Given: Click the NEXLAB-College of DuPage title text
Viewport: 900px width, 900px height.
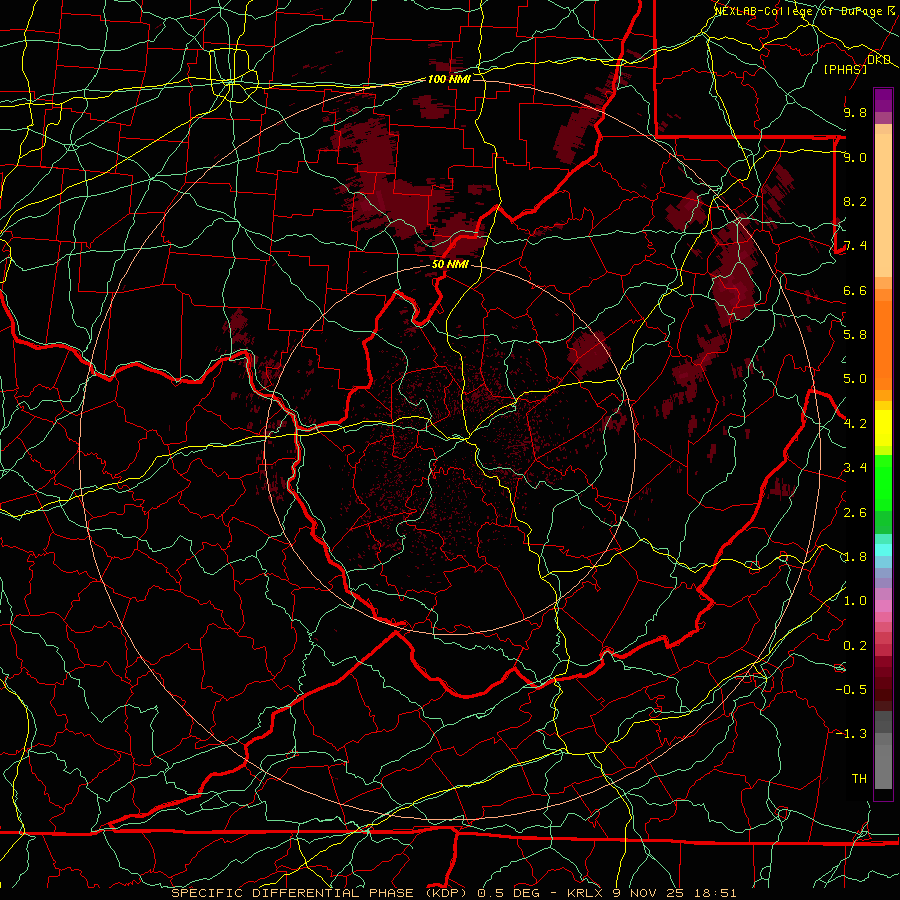Looking at the screenshot, I should 798,11.
